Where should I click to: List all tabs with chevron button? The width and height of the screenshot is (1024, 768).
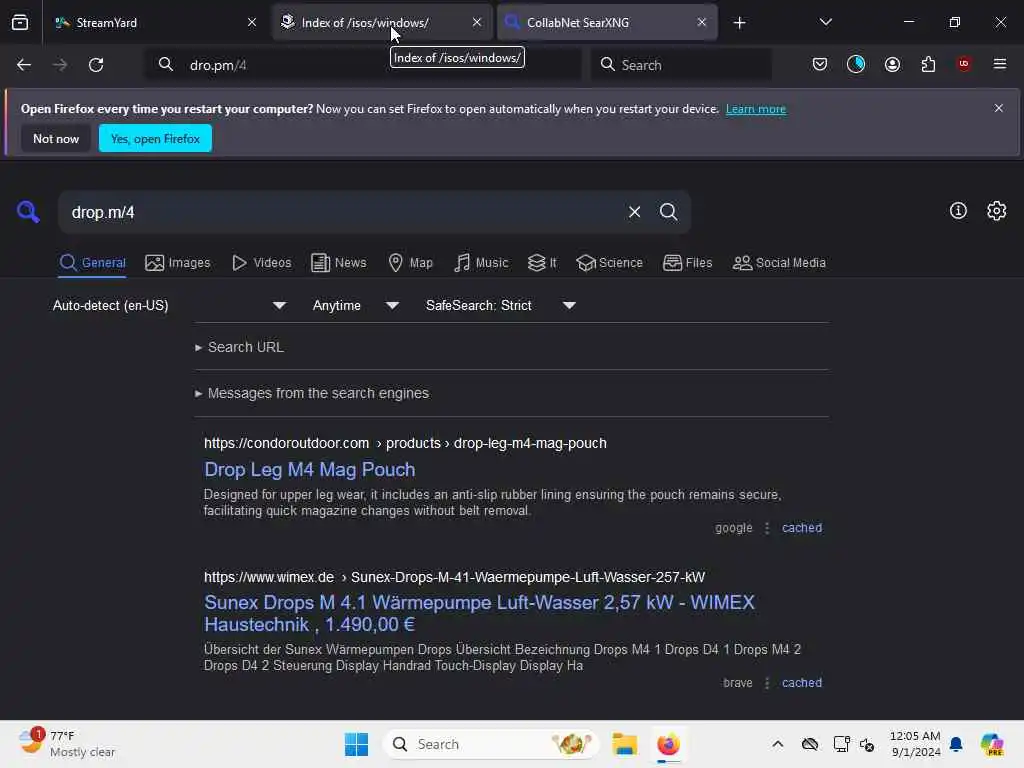point(825,22)
